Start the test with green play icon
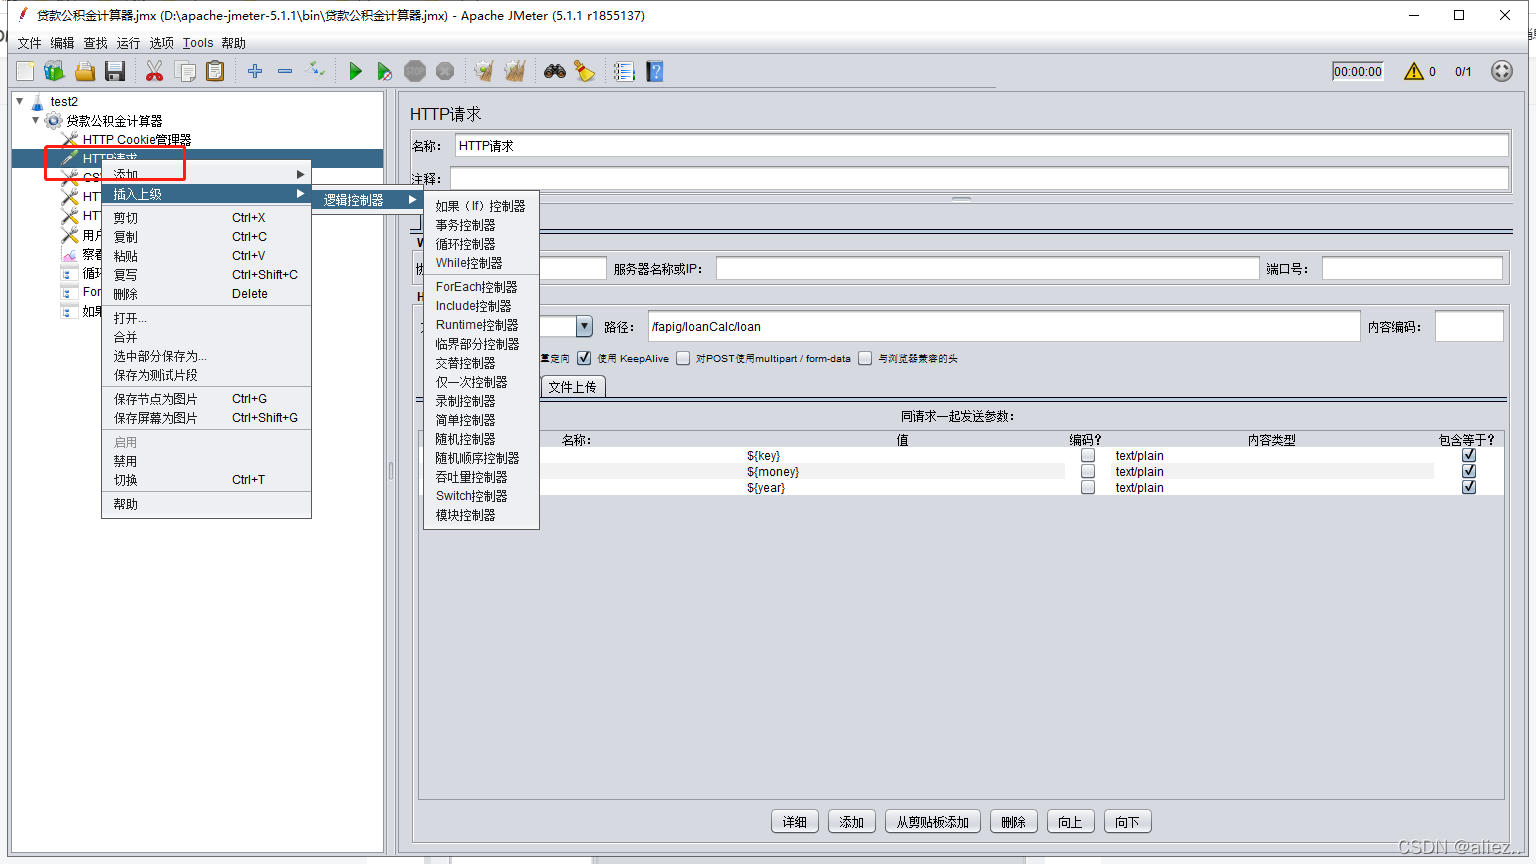Screen dimensions: 1536x864 tap(355, 71)
